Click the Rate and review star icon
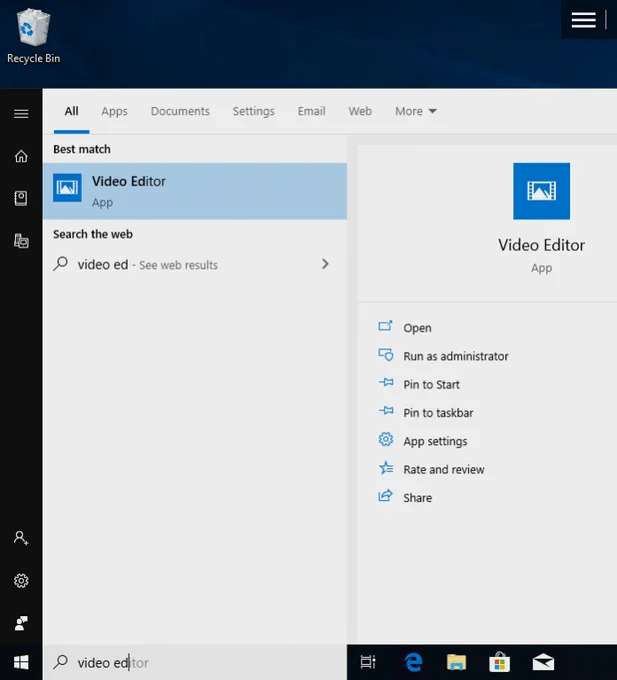617x680 pixels. tap(385, 468)
